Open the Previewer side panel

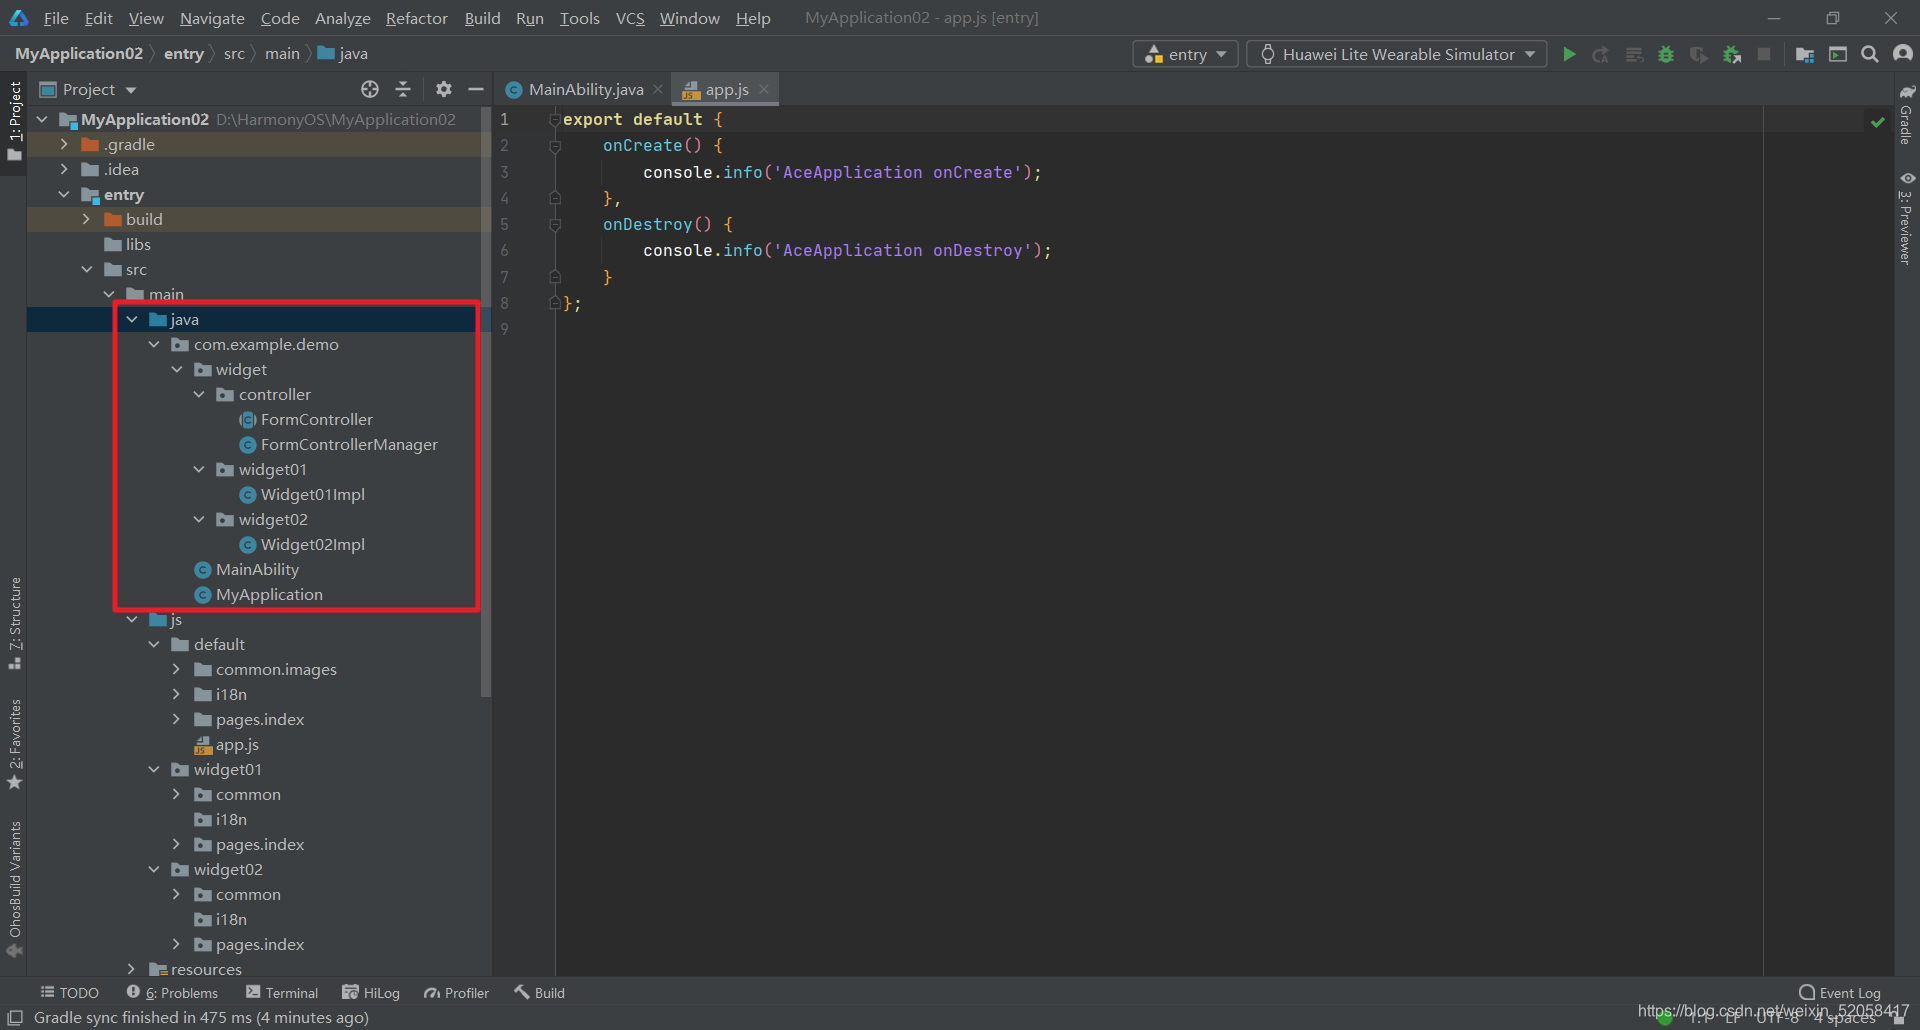[x=1907, y=218]
